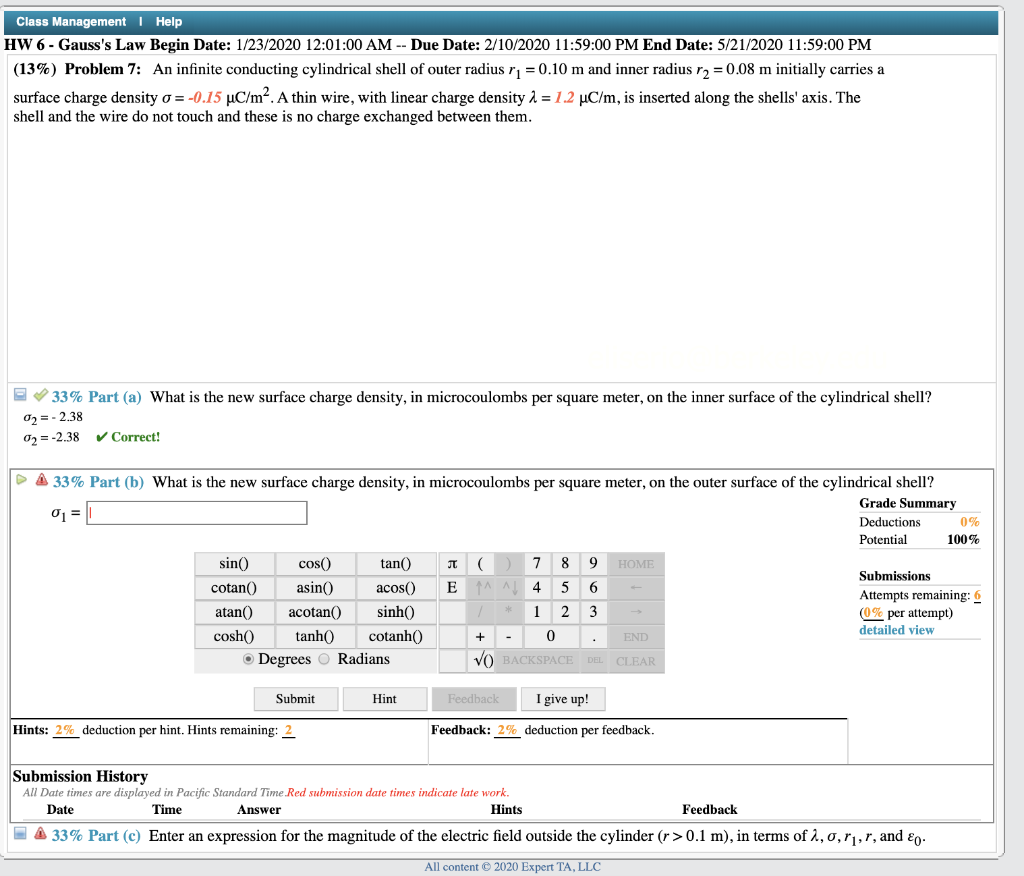
Task: Select the E scientific-notation key on the keypad
Action: click(454, 588)
